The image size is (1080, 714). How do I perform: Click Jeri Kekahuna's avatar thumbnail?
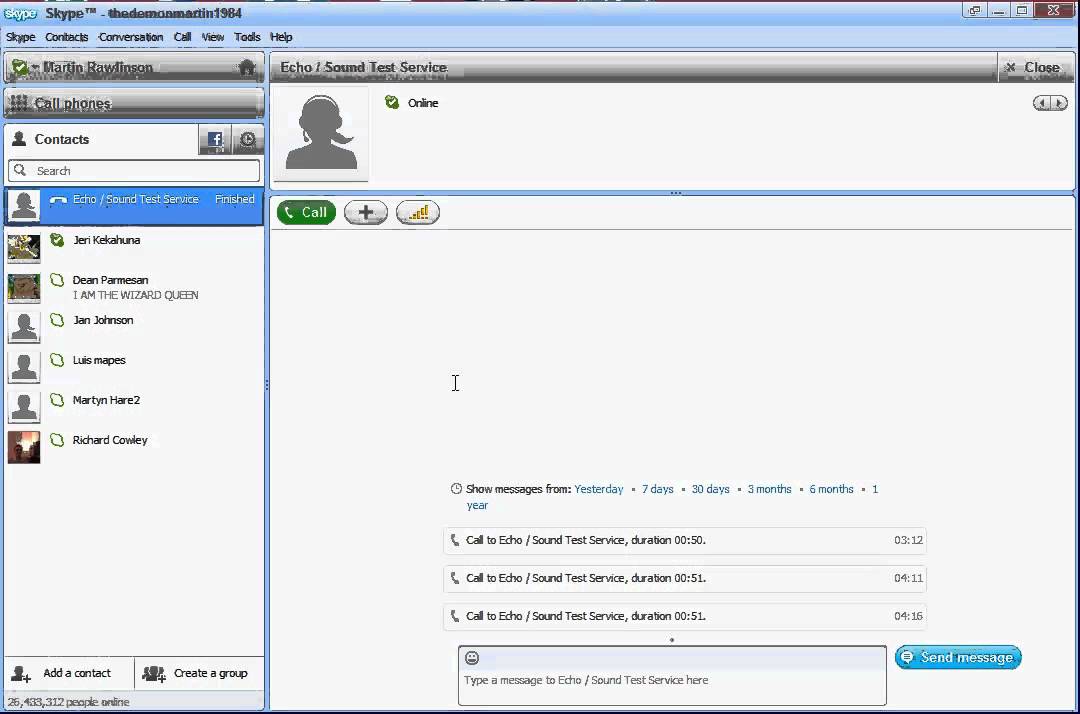click(x=24, y=248)
